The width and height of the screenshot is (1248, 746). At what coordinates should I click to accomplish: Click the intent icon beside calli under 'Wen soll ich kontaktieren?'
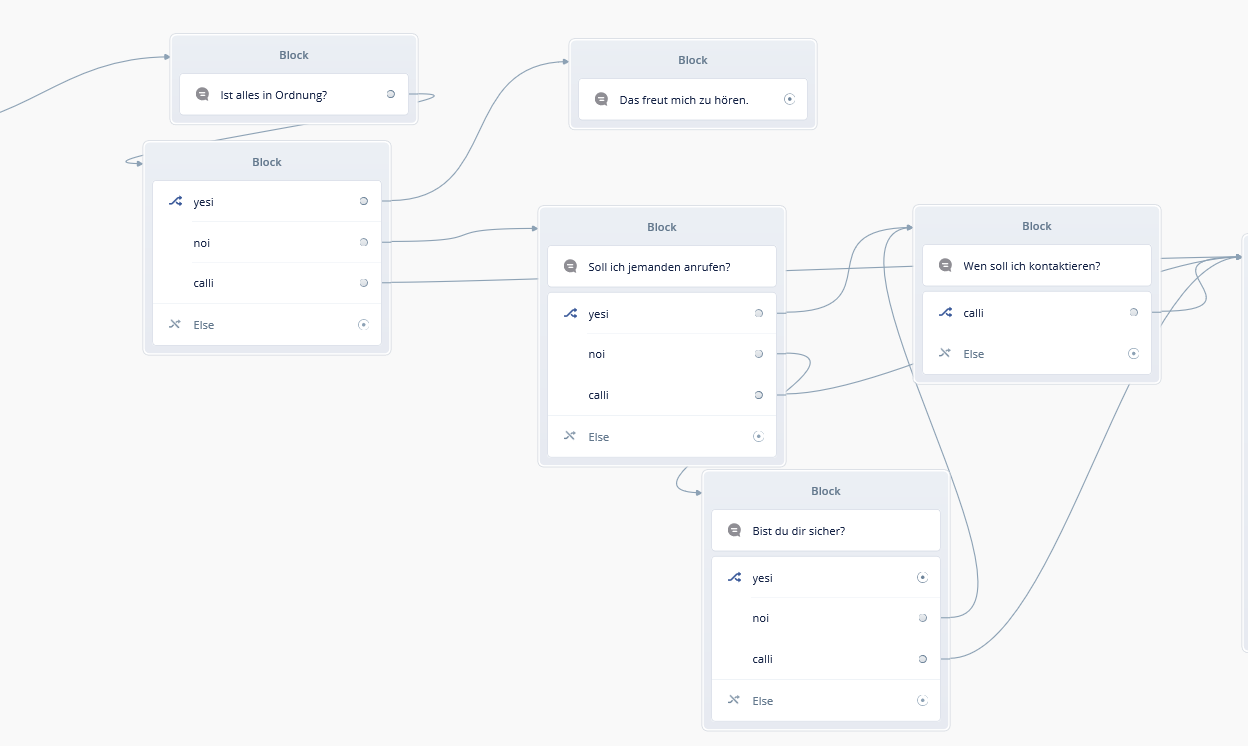pos(945,313)
